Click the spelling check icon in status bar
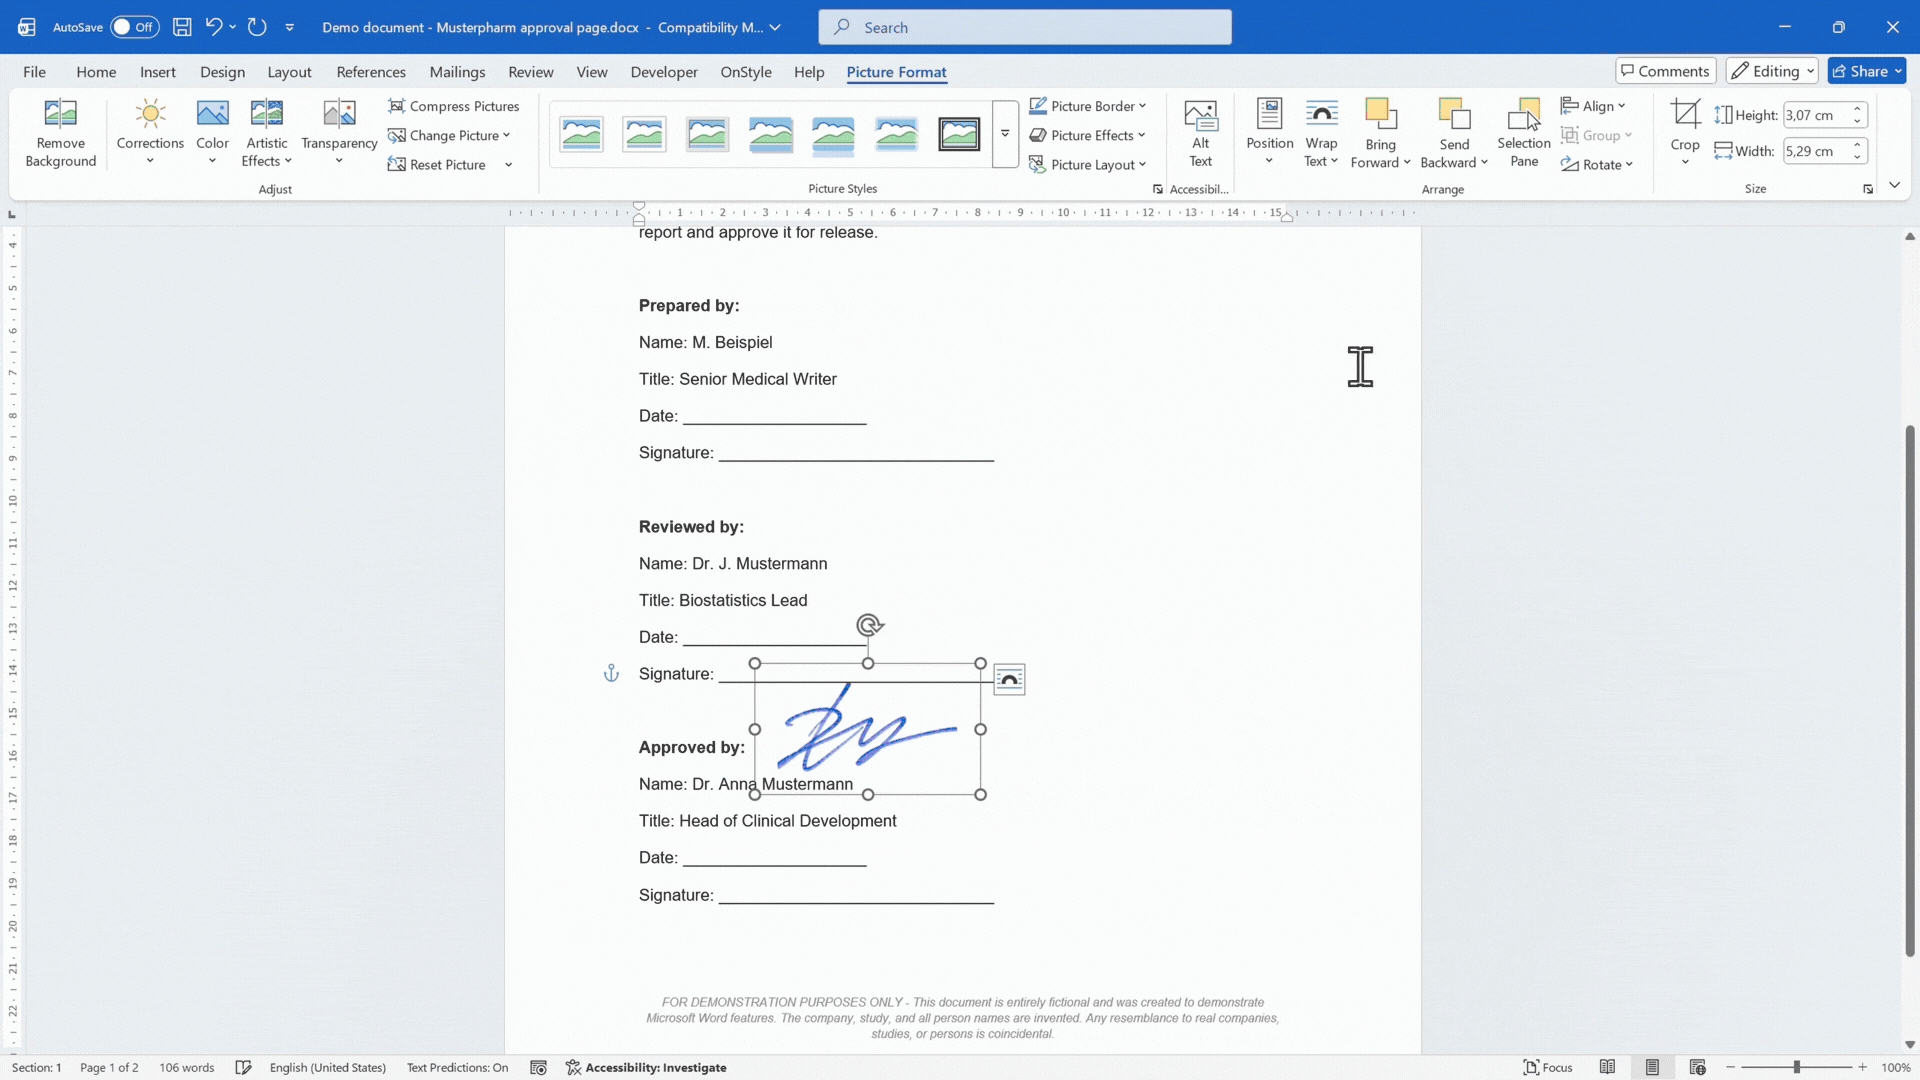1920x1080 pixels. click(243, 1067)
